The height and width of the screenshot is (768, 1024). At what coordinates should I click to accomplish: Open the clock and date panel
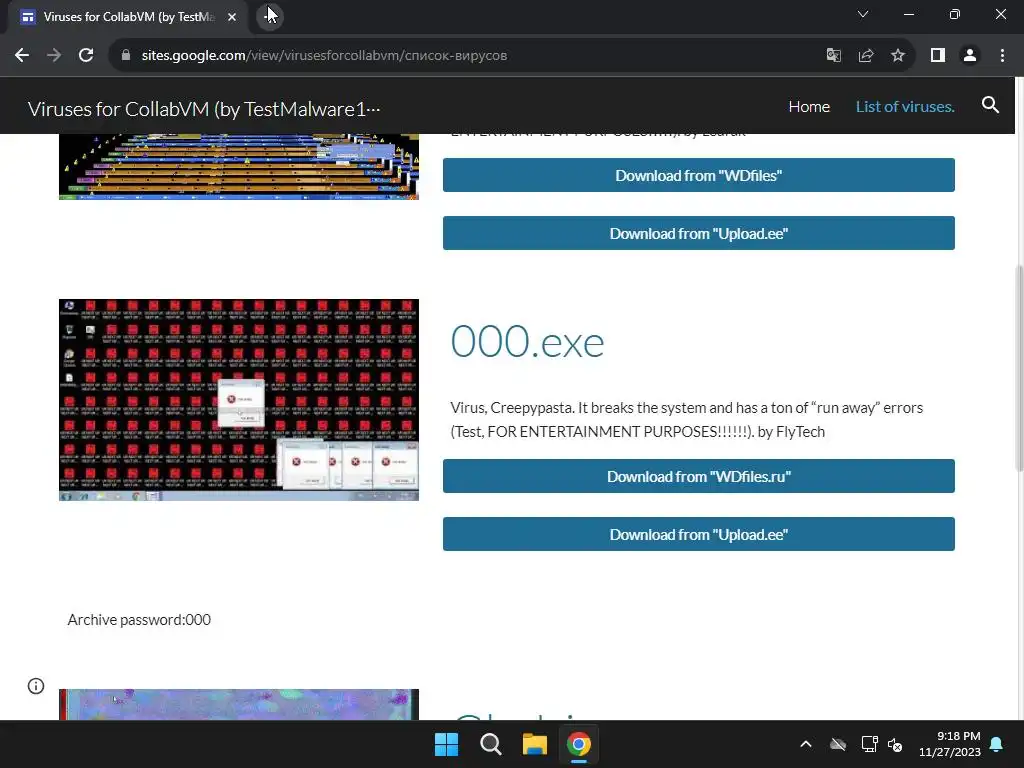[x=950, y=744]
